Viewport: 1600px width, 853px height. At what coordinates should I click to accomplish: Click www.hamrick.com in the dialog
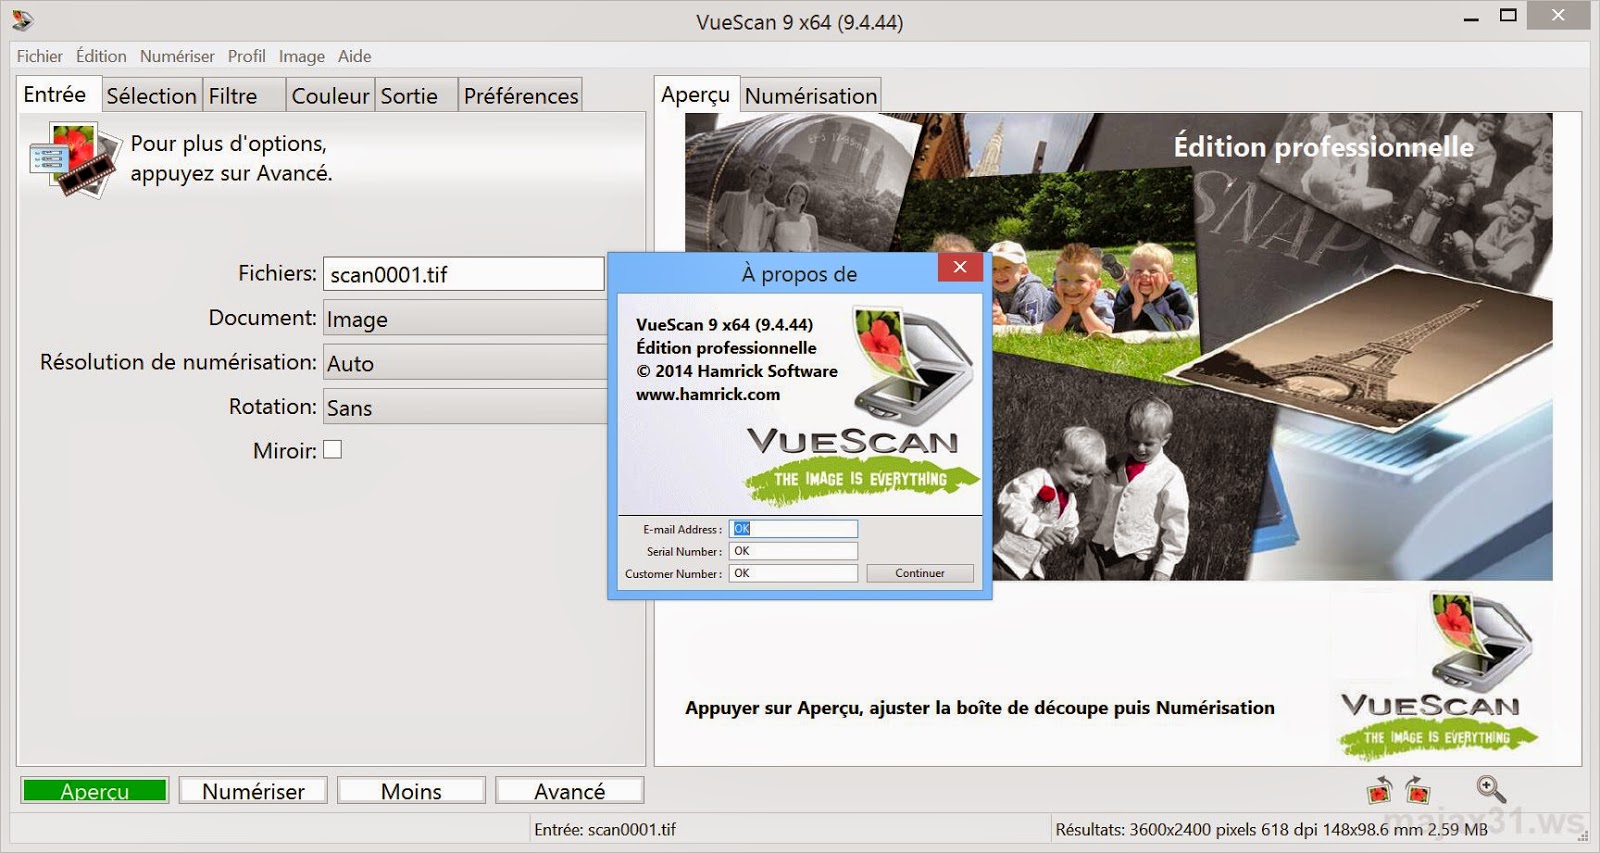708,394
